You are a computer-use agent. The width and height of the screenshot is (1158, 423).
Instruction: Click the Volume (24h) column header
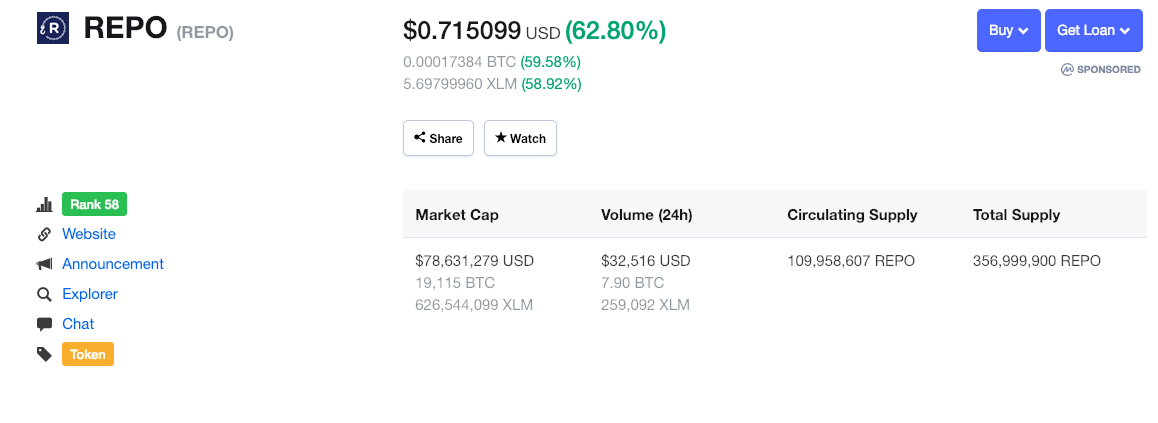646,215
